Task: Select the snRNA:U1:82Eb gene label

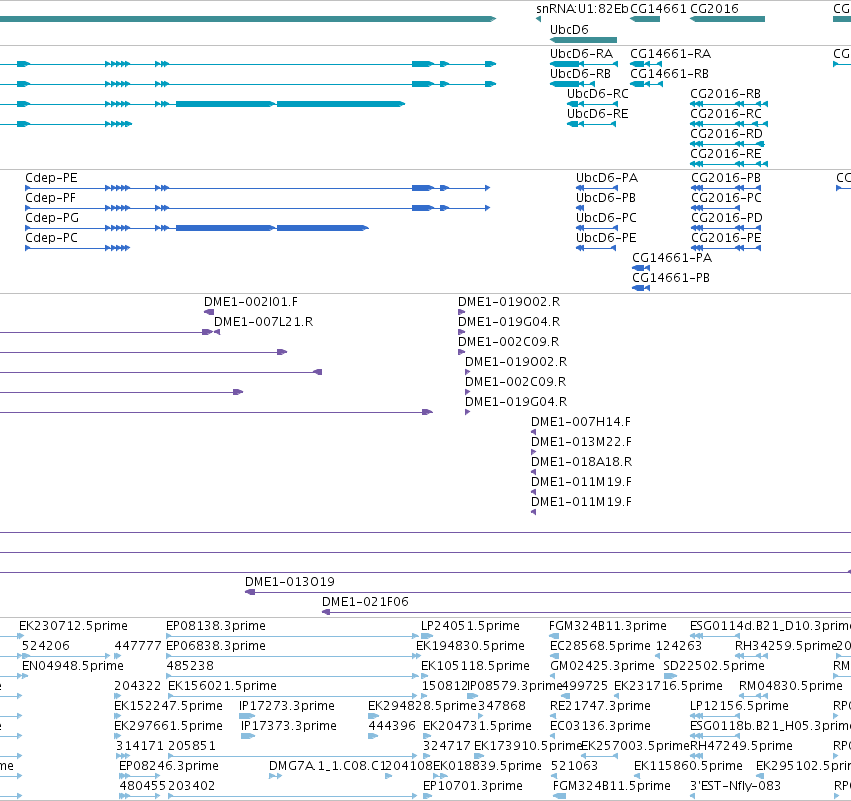Action: point(582,9)
